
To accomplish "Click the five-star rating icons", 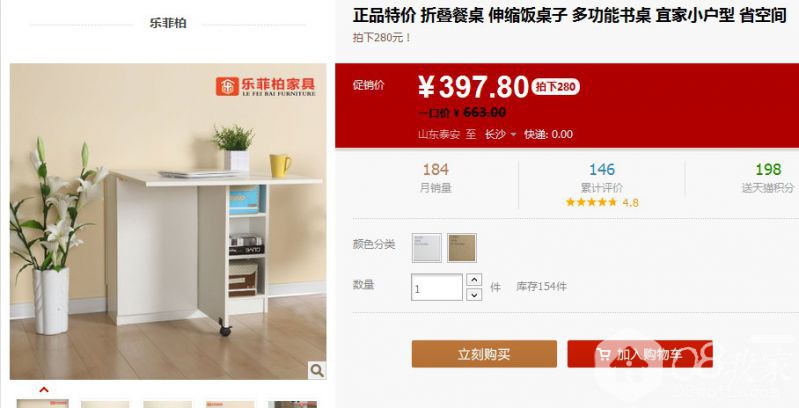I will click(591, 202).
